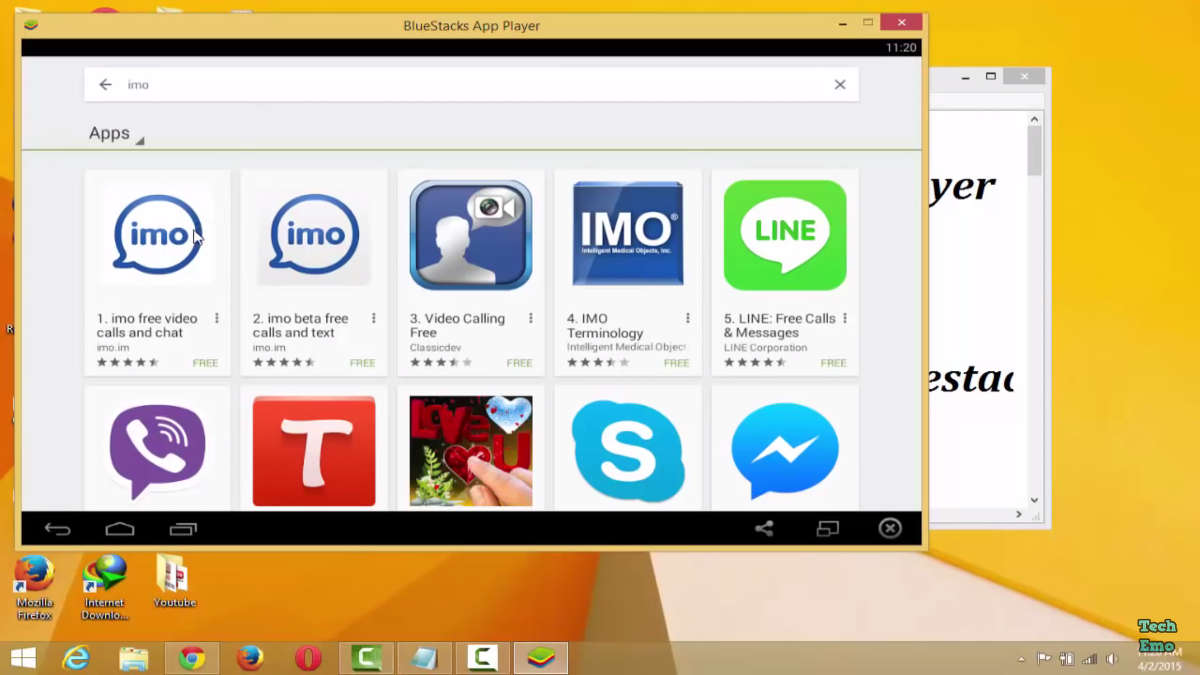Open the Youtube folder on the desktop
Screen dimensions: 1200x675
click(174, 581)
